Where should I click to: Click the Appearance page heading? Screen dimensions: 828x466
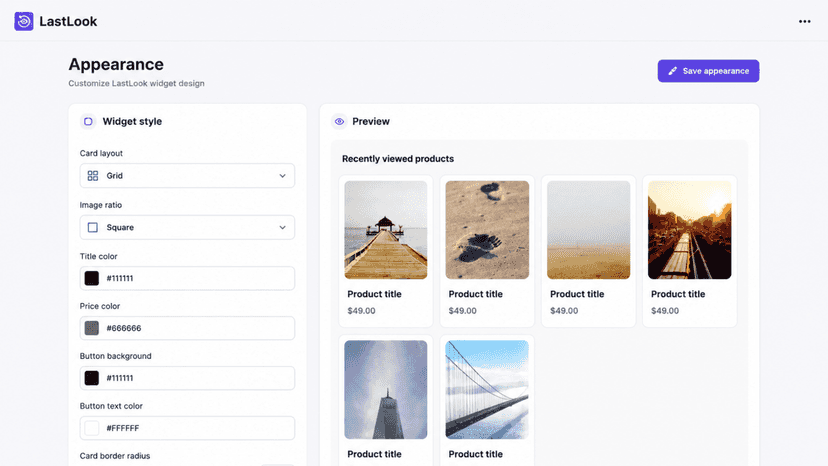pyautogui.click(x=116, y=64)
